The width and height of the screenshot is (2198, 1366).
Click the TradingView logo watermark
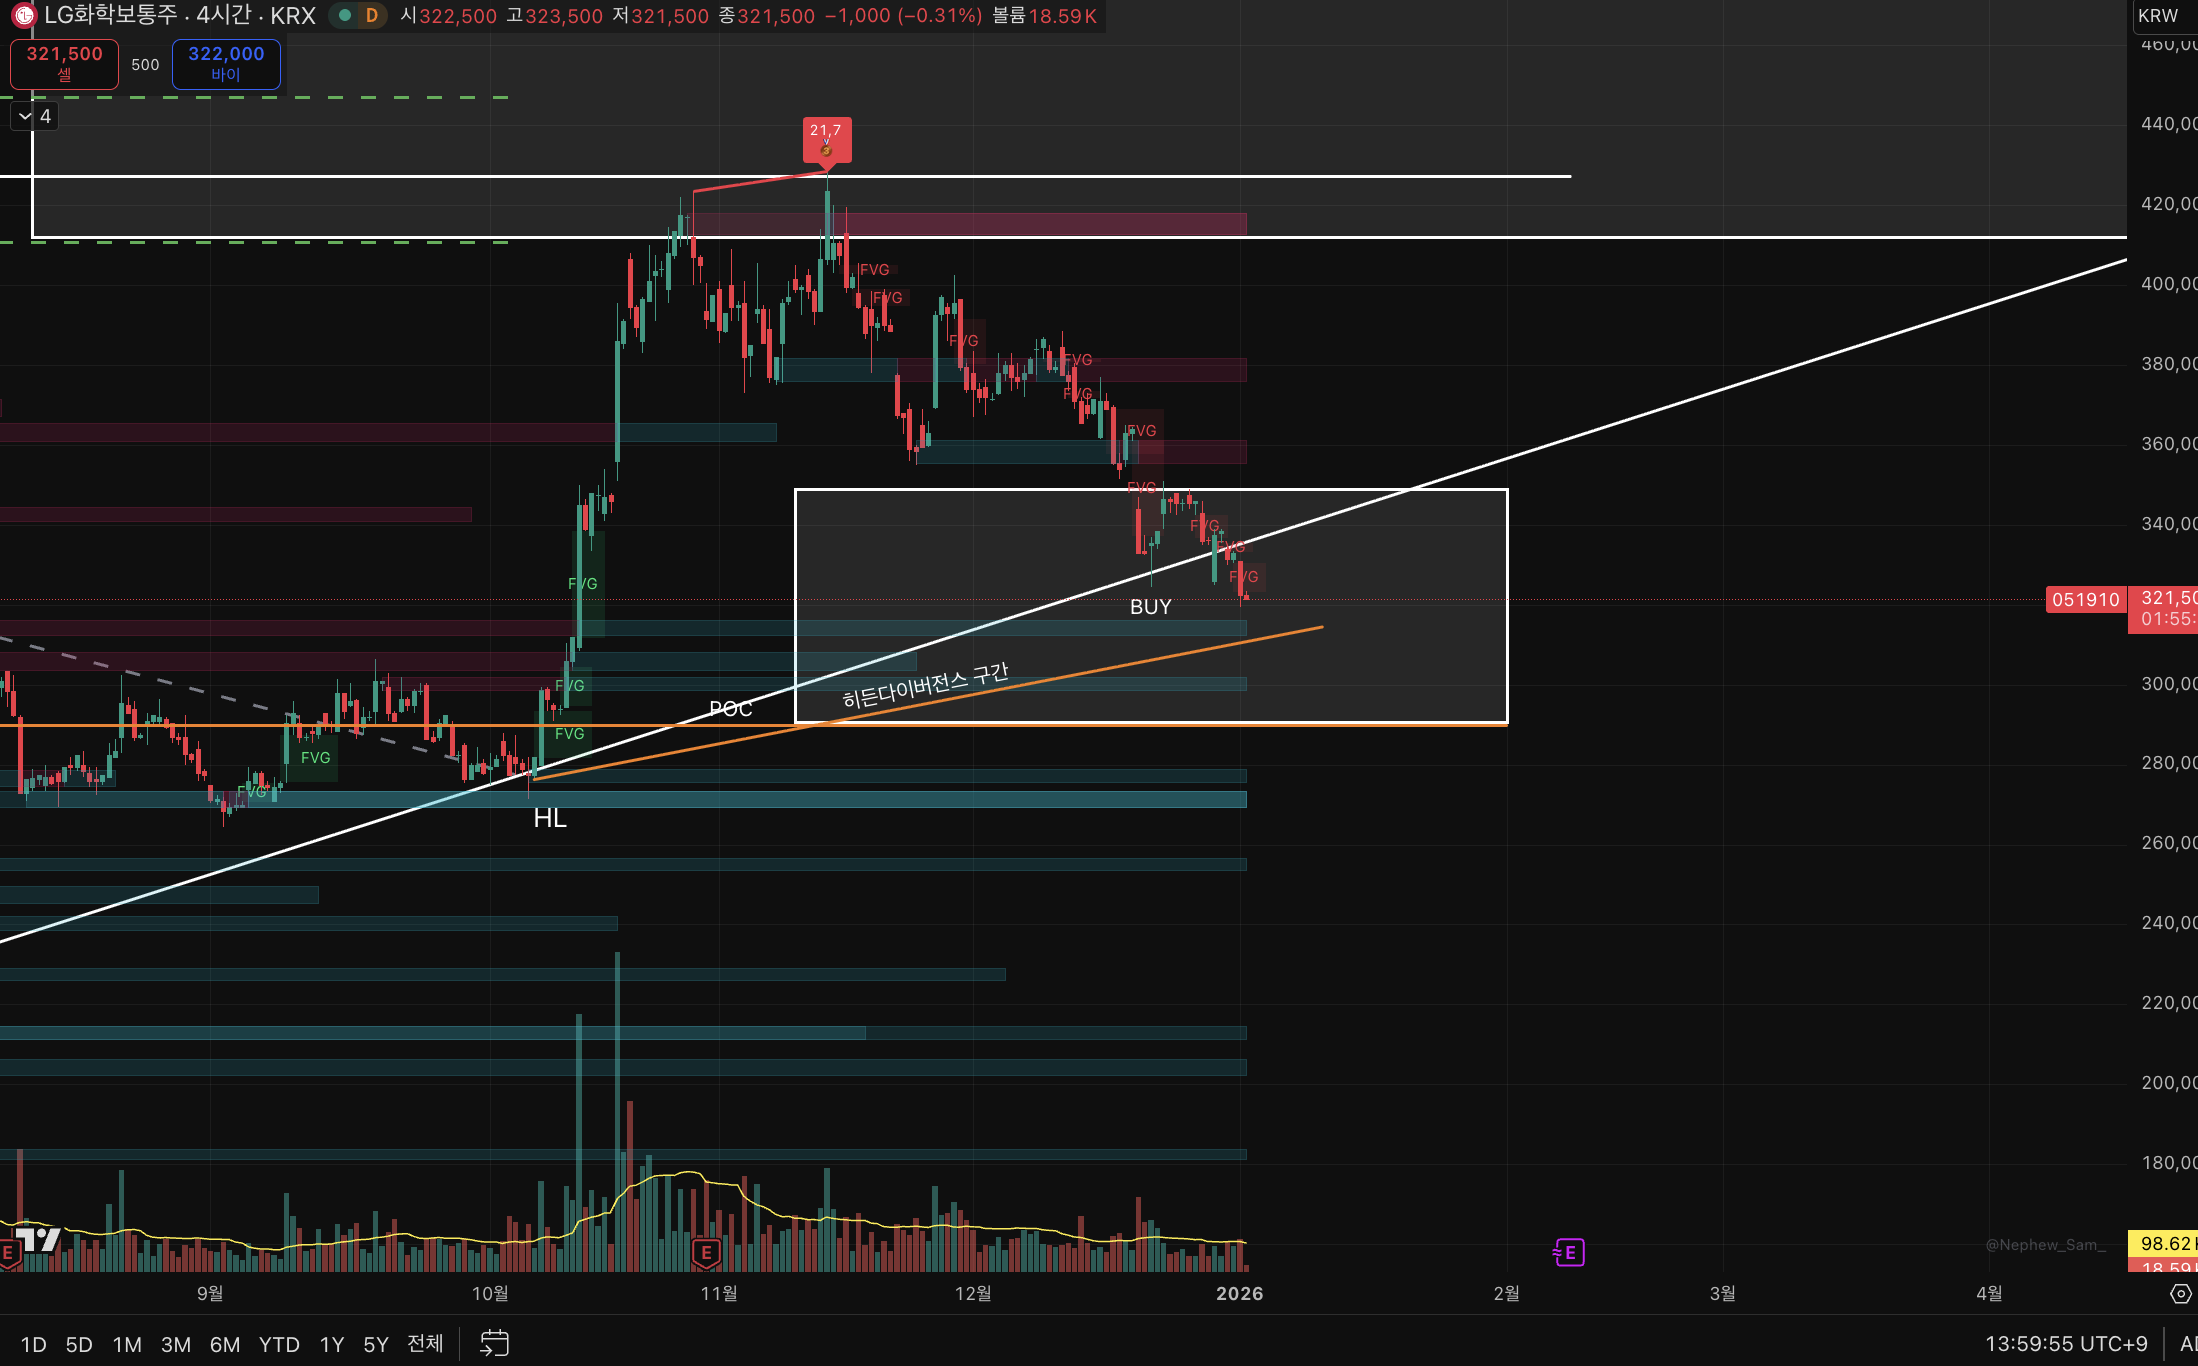[x=38, y=1240]
